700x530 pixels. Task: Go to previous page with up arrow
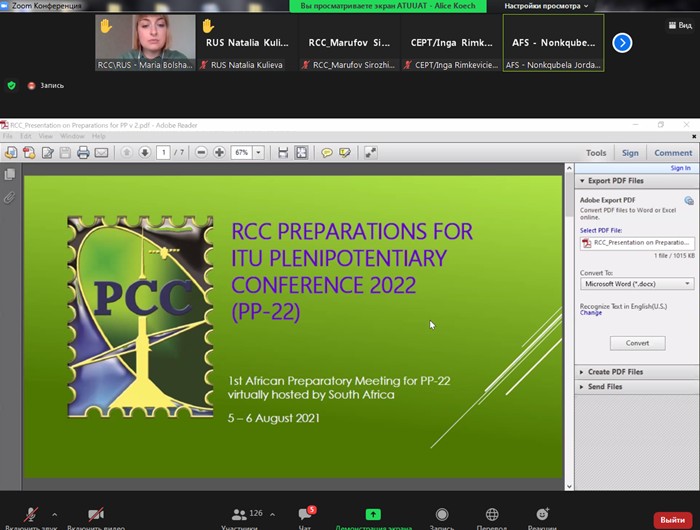[x=126, y=153]
